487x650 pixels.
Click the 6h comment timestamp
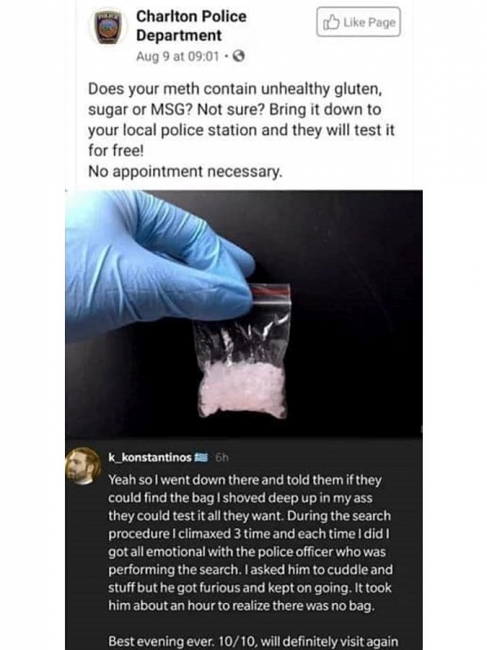[x=222, y=457]
